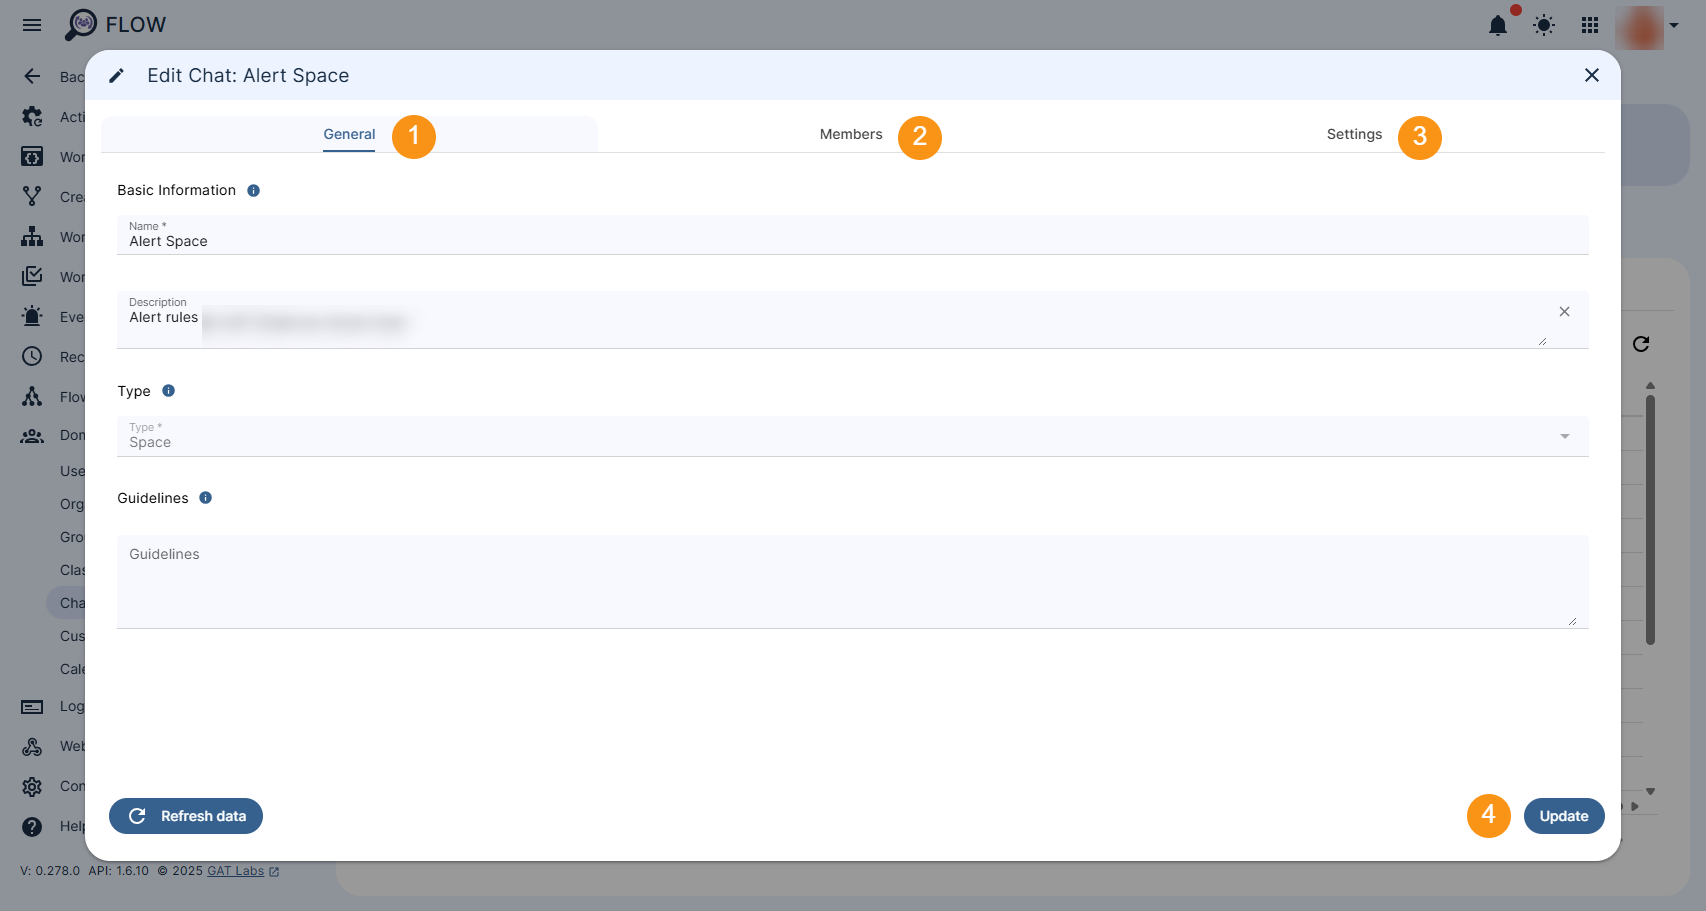The height and width of the screenshot is (911, 1706).
Task: Click the Help question mark icon
Action: [x=31, y=826]
